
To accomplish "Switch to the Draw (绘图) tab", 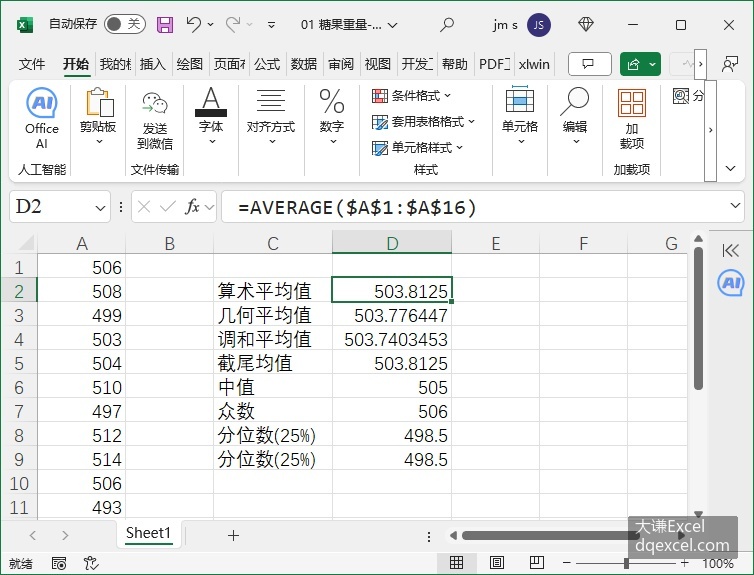I will (x=189, y=64).
